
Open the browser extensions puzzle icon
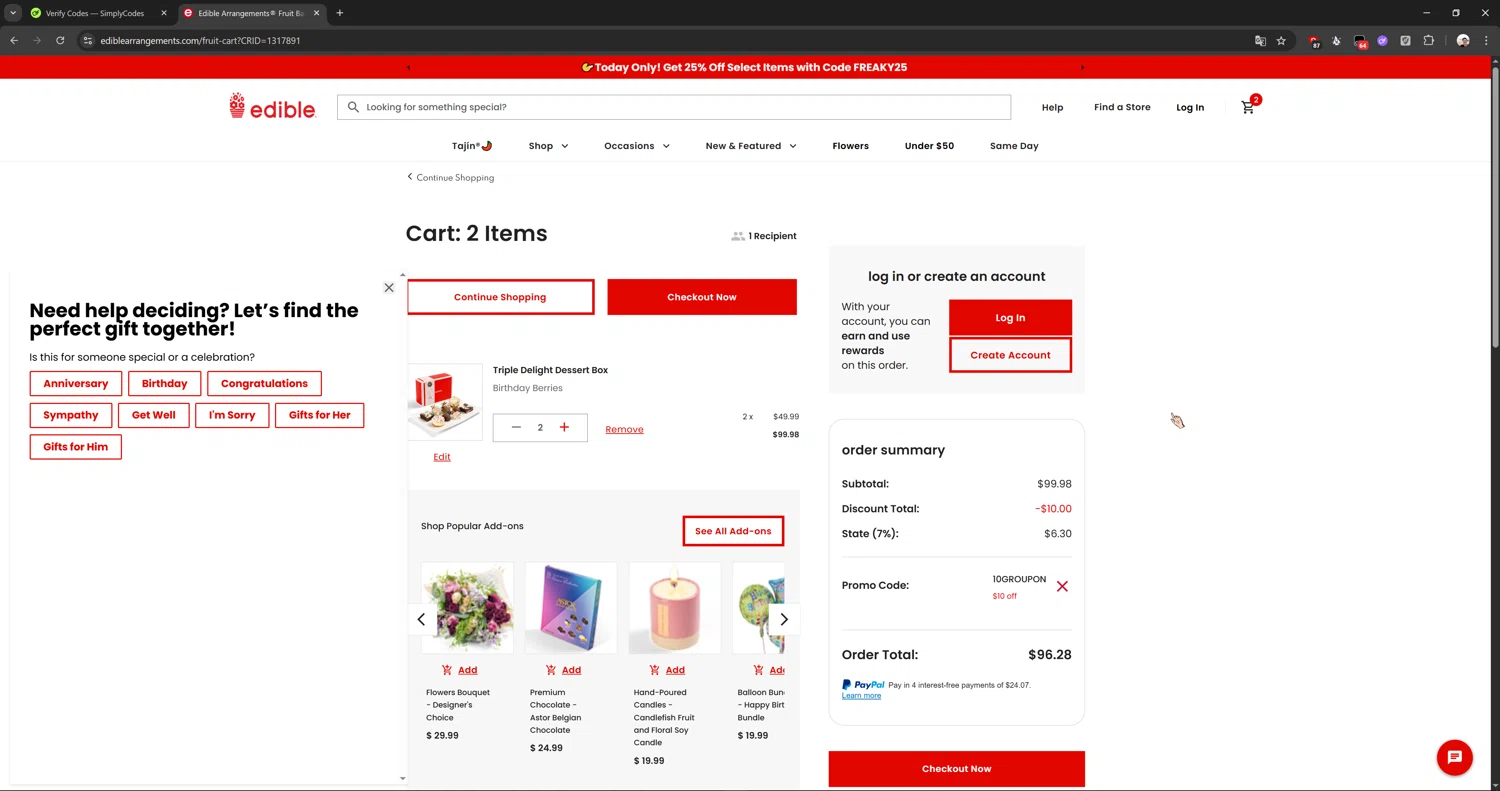click(1428, 41)
